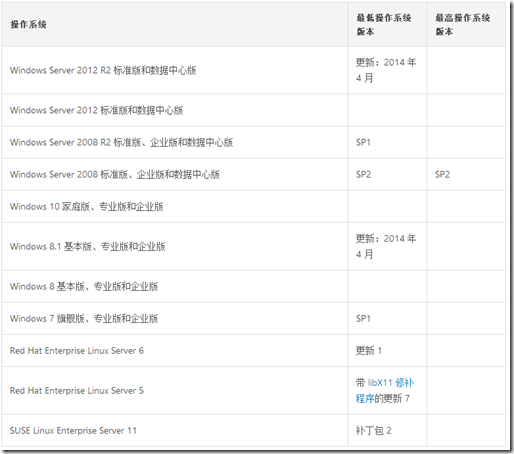
Task: Click Windows Server 2008 标准版、企业版和数据中心版 text
Action: 115,174
